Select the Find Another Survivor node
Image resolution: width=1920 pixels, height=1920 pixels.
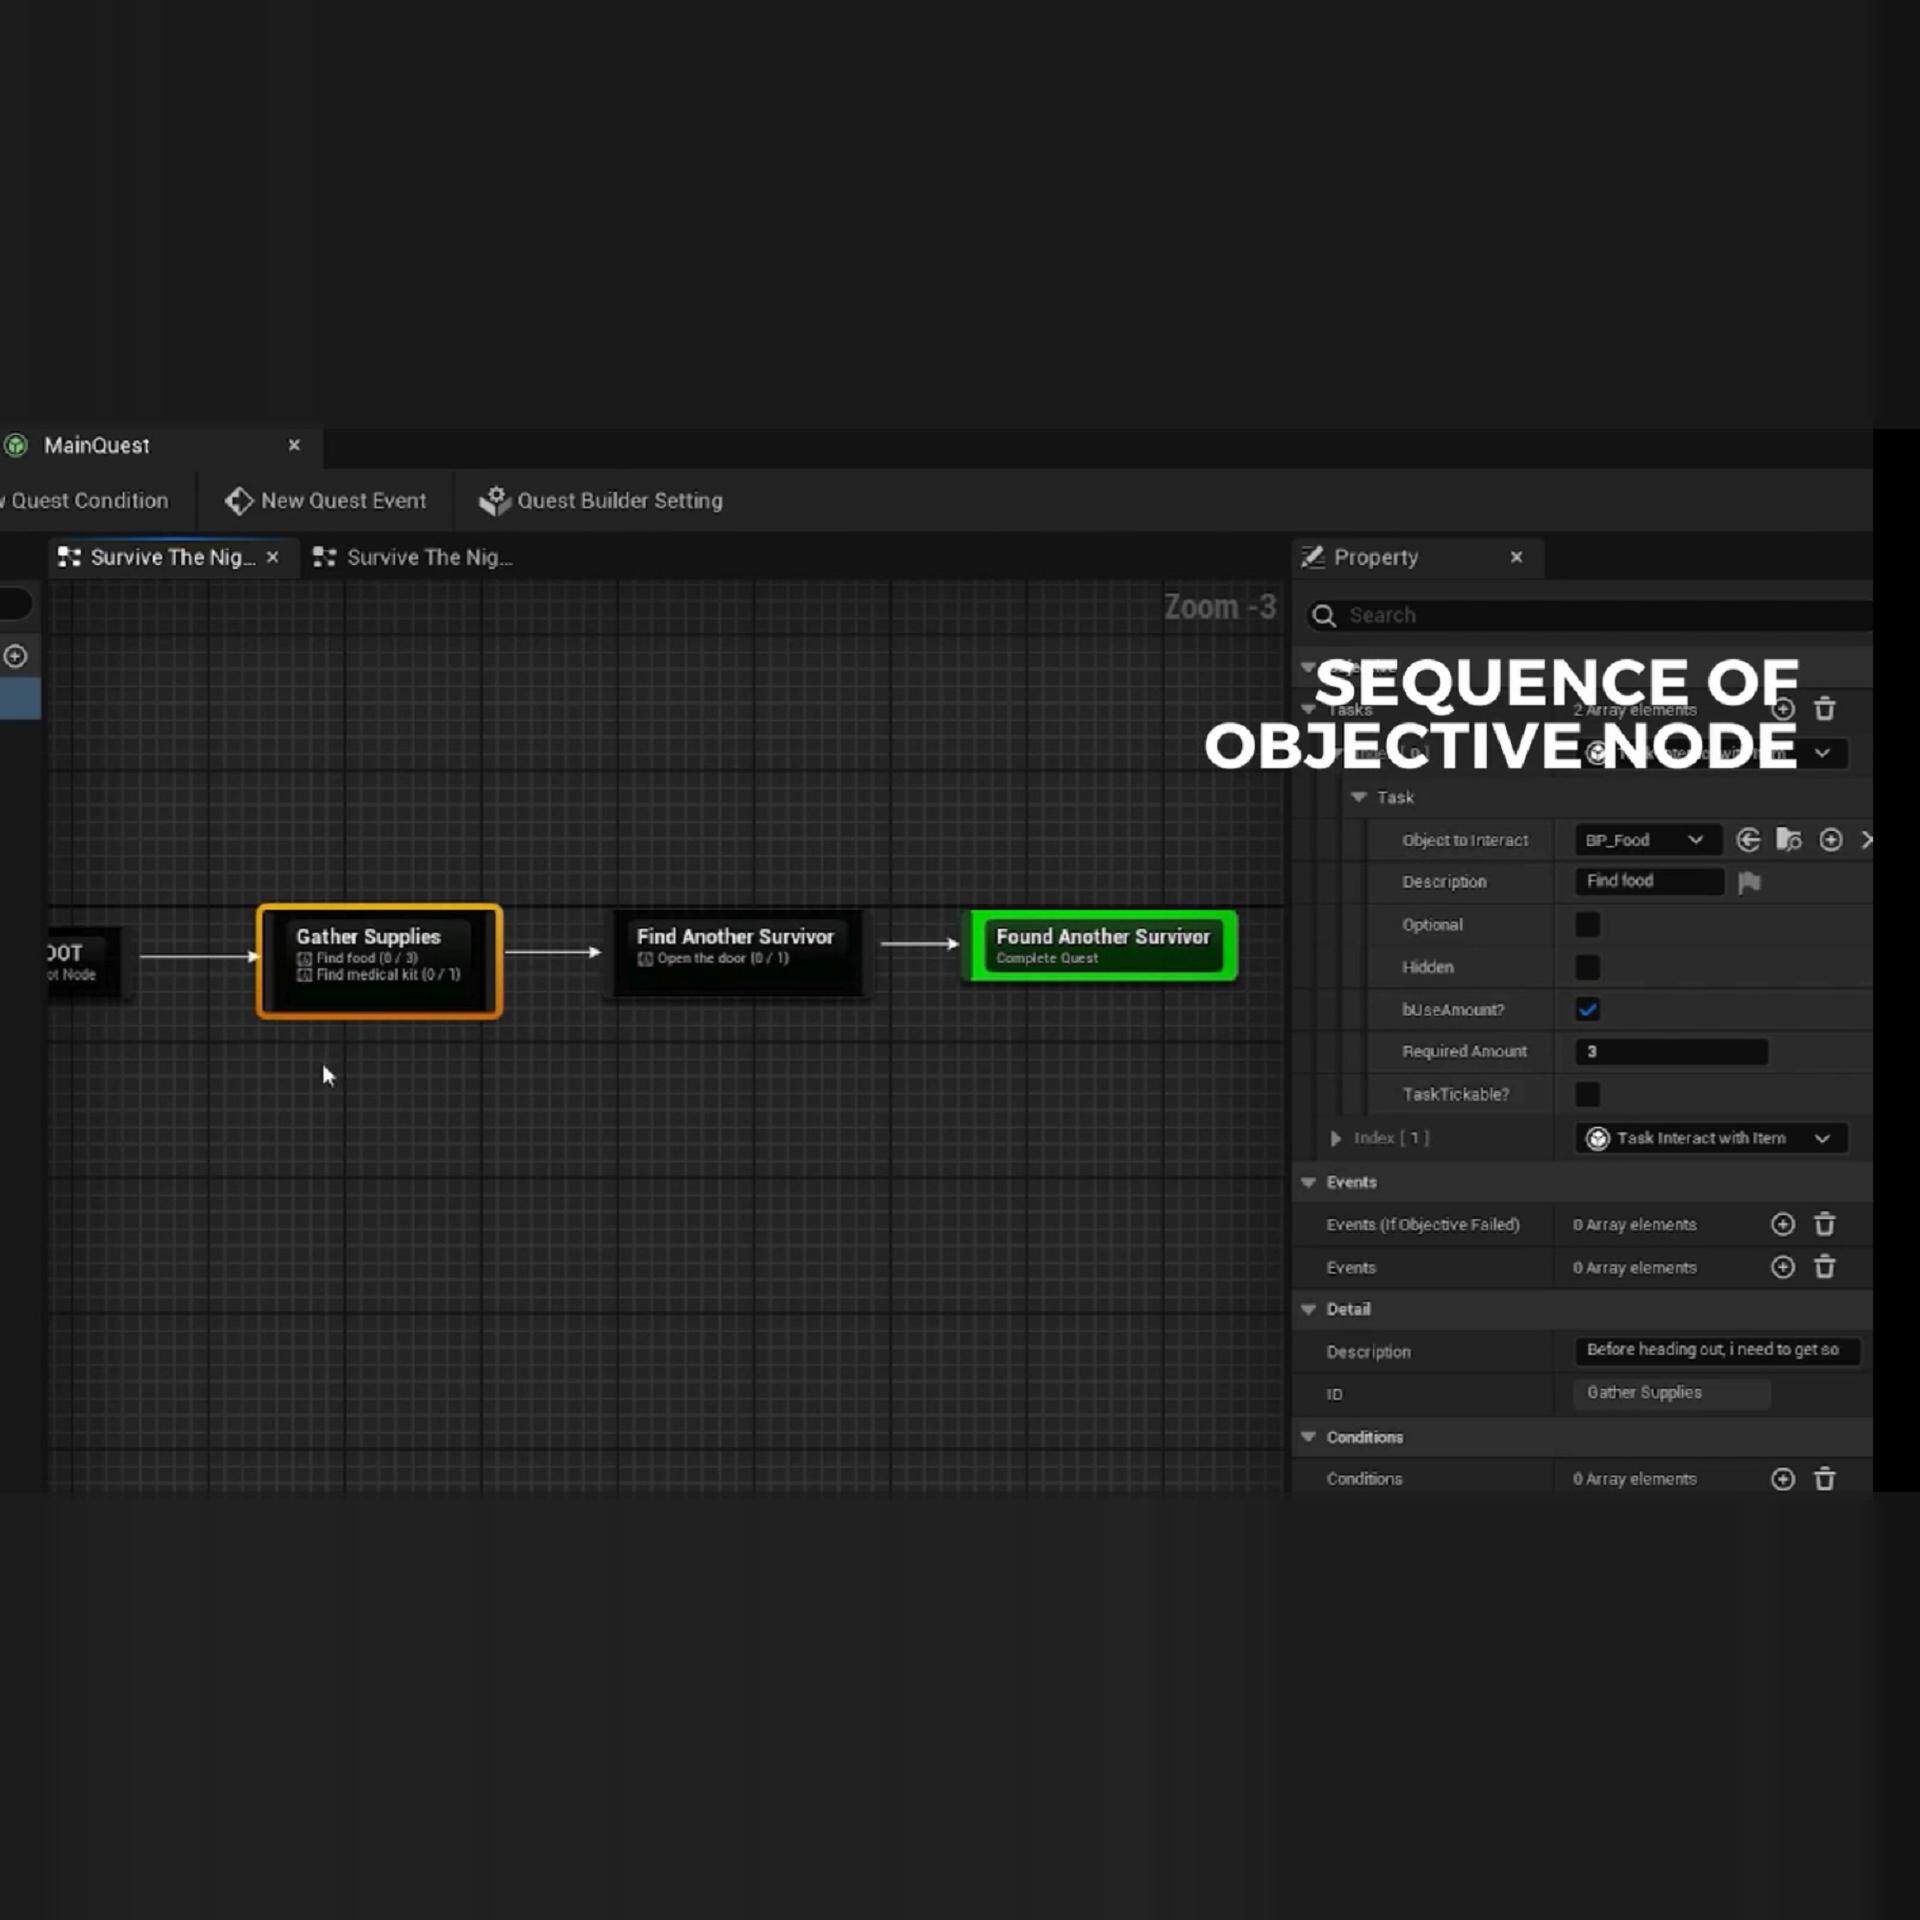[x=735, y=950]
